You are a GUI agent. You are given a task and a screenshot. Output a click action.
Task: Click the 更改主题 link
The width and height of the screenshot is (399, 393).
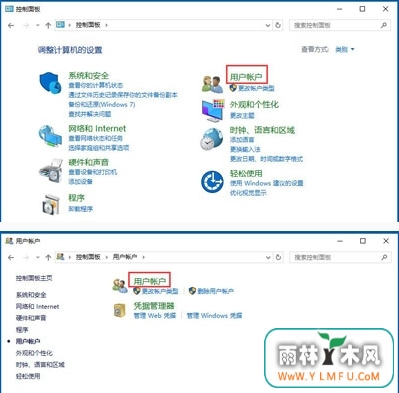click(x=242, y=115)
